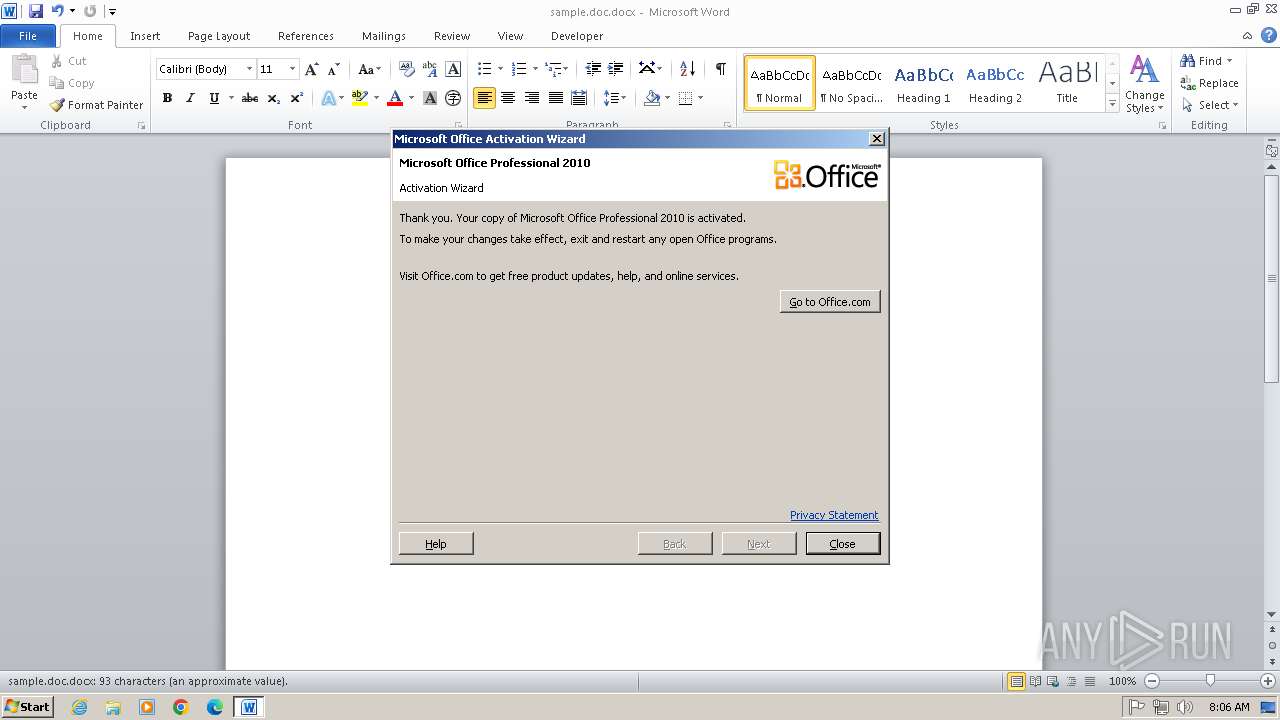Image resolution: width=1280 pixels, height=720 pixels.
Task: Open File Explorer from the taskbar
Action: point(113,707)
